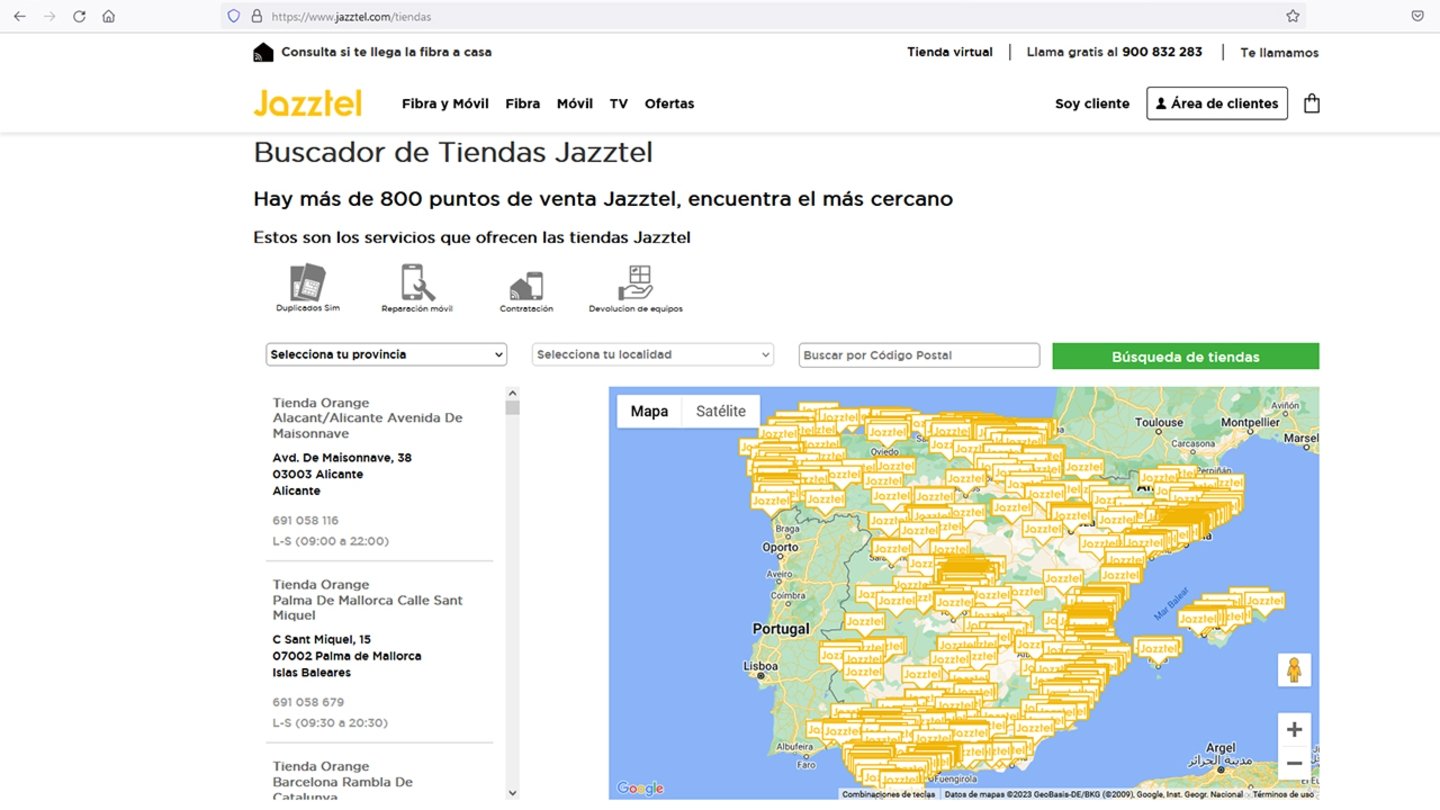Click the browser forward arrow
The image size is (1440, 810).
[49, 16]
